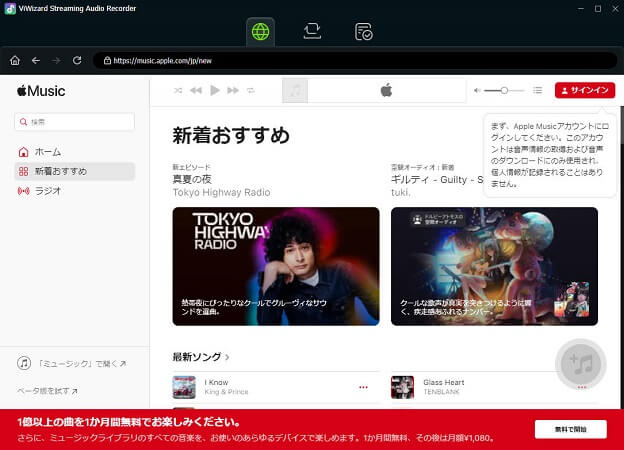Reload the page with refresh icon
The height and width of the screenshot is (450, 624).
coord(77,60)
